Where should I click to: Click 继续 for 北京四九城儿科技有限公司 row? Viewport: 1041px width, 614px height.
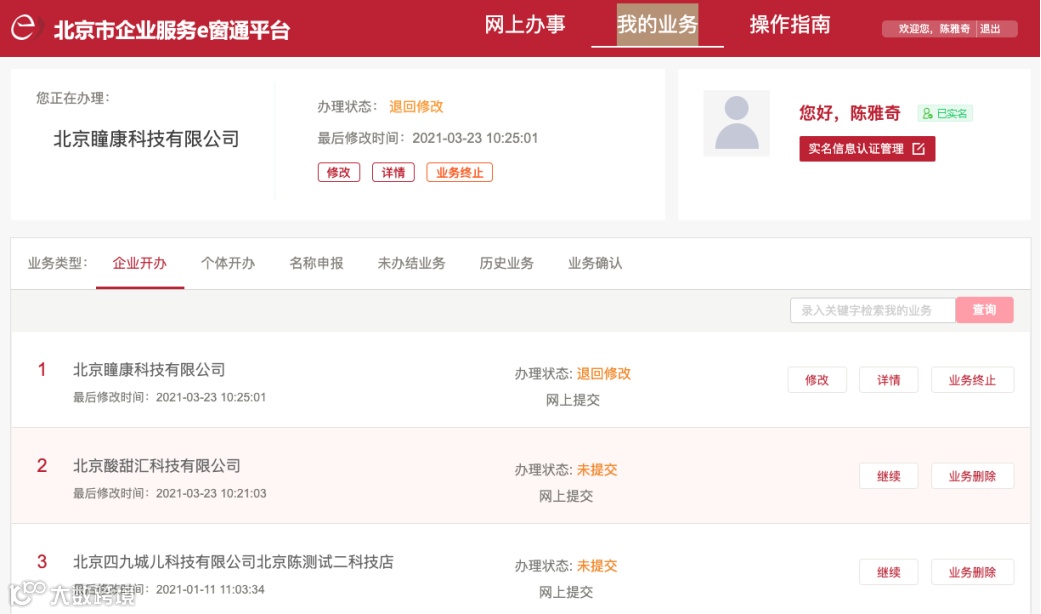[888, 572]
